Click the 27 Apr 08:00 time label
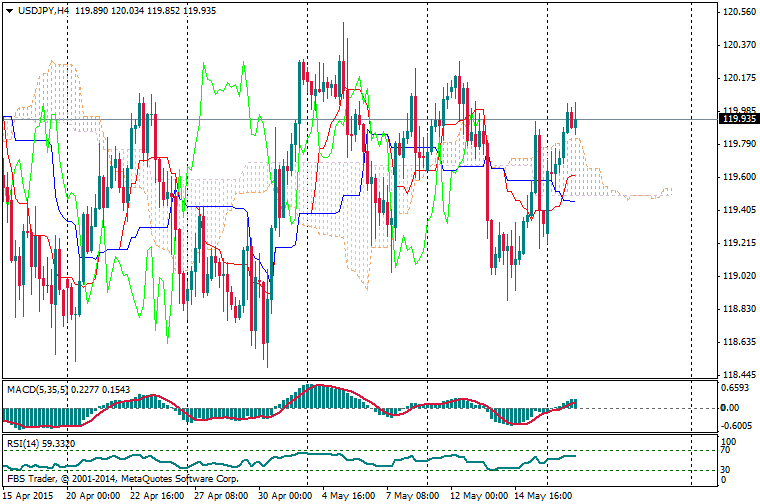Image resolution: width=760 pixels, height=504 pixels. click(x=221, y=496)
